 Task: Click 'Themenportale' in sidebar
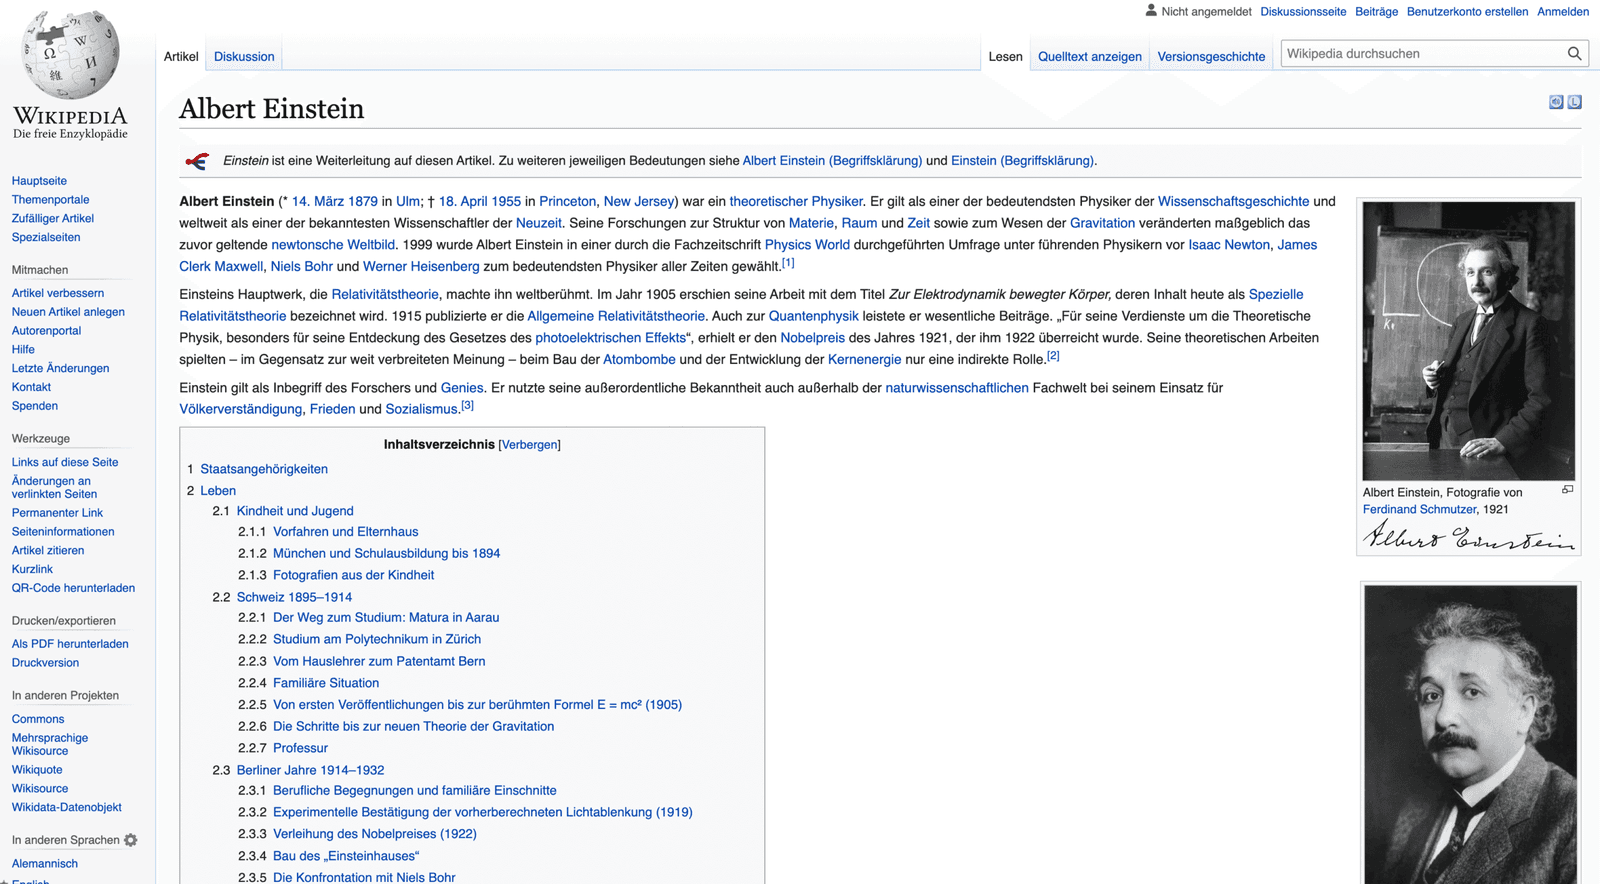click(50, 200)
